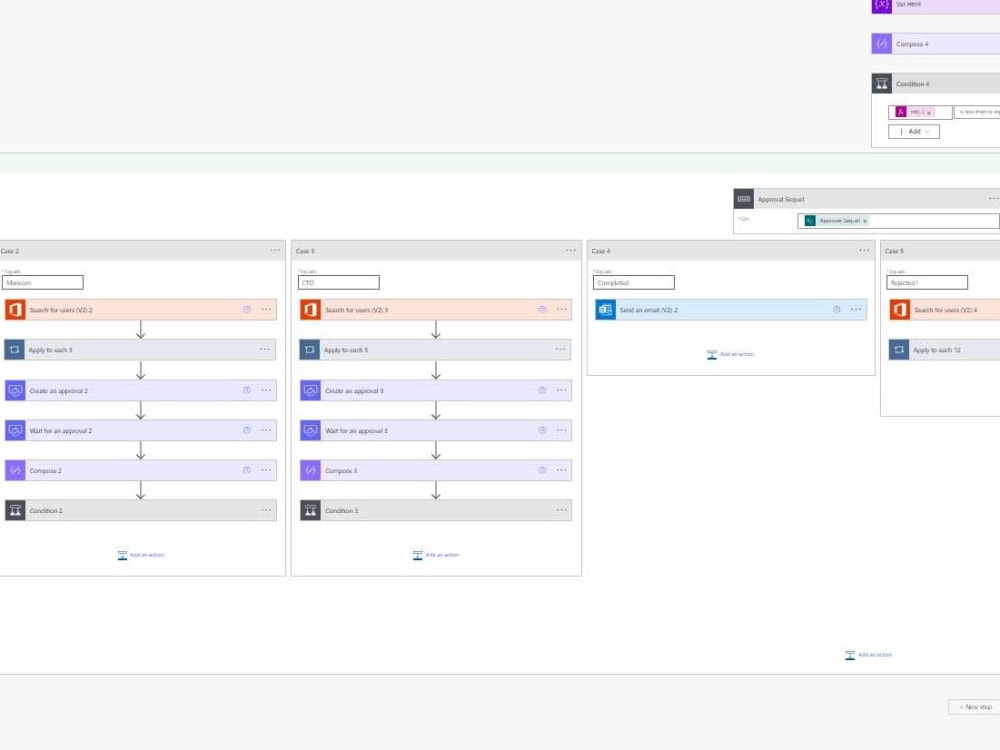Click the Var Html variable icon
This screenshot has width=1000, height=750.
click(x=881, y=6)
